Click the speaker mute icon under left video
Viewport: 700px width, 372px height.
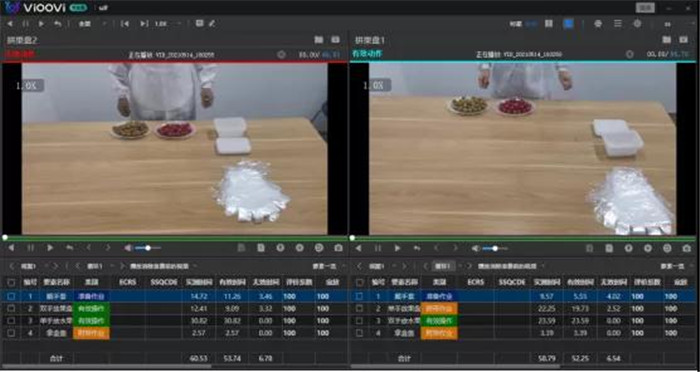tap(129, 248)
